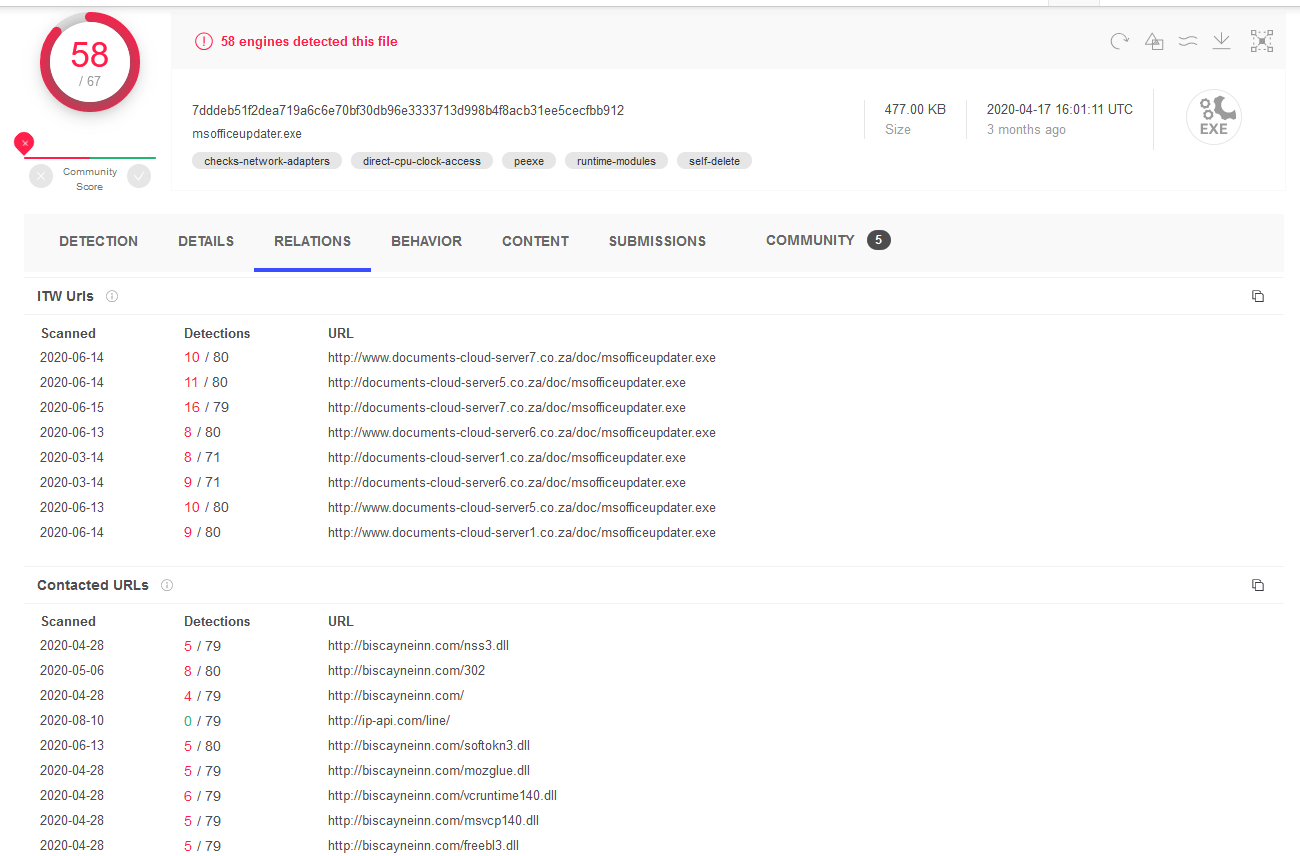
Task: Open the biscayneinn.com/nss3.dll contacted URL
Action: coord(418,645)
